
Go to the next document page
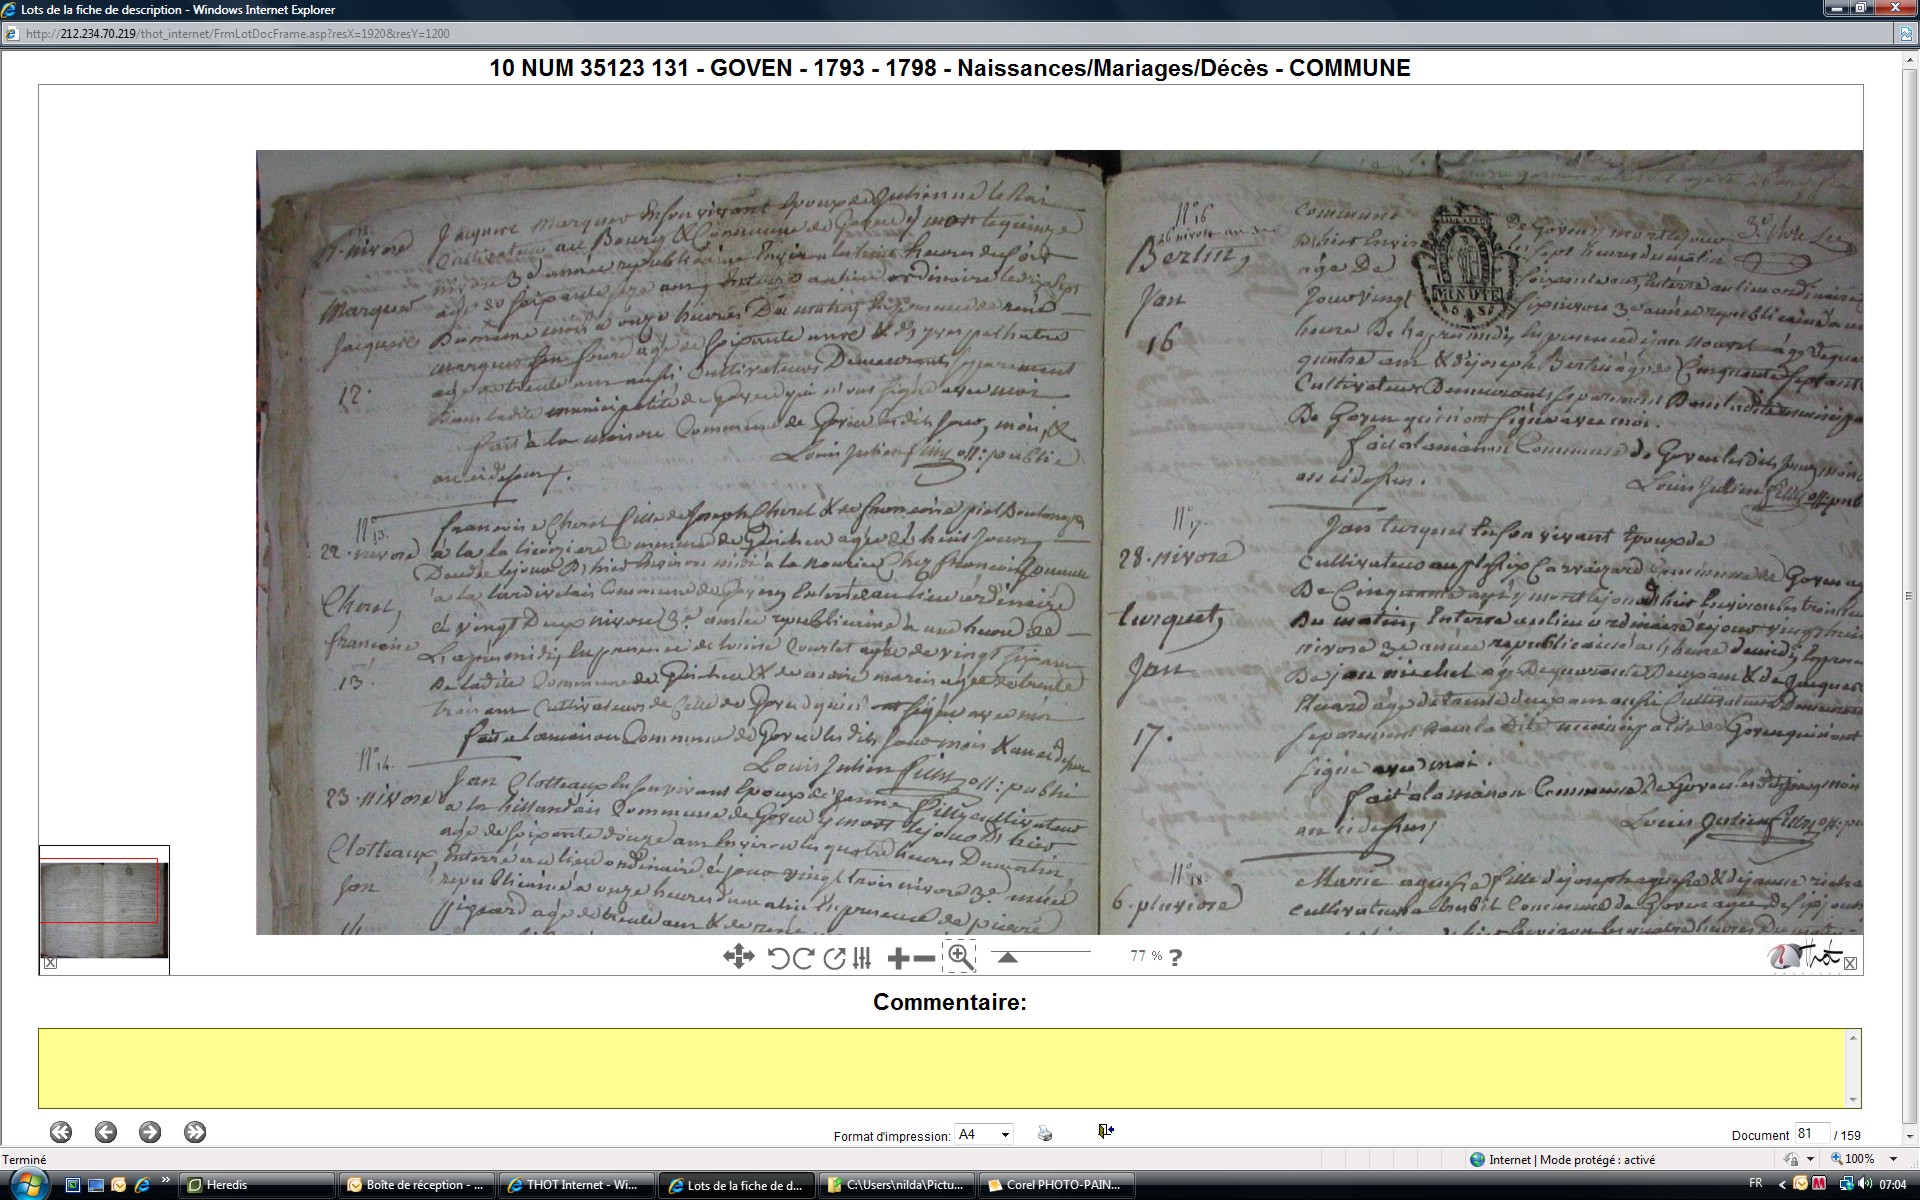click(150, 1132)
